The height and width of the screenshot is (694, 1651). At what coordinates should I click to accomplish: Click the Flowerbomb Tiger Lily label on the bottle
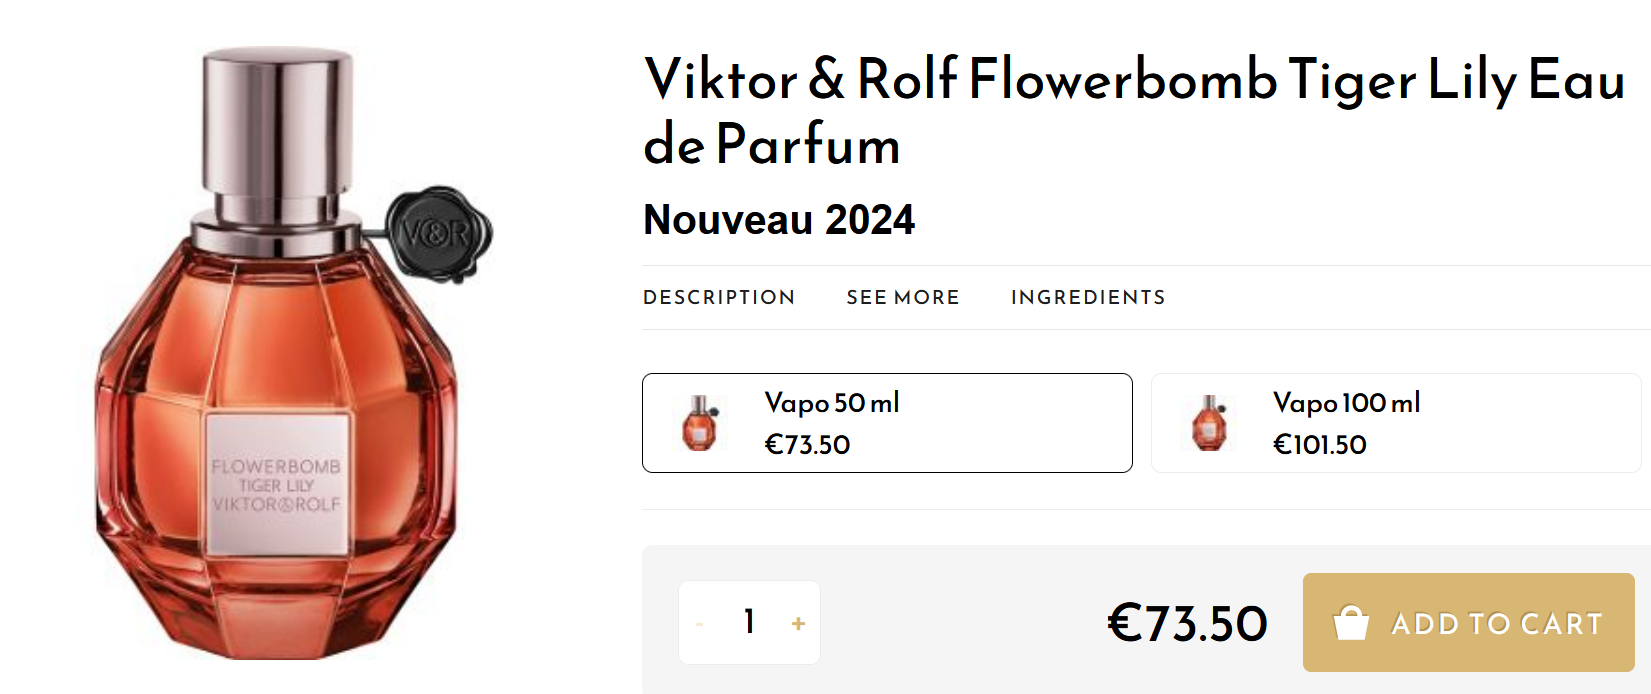[277, 485]
